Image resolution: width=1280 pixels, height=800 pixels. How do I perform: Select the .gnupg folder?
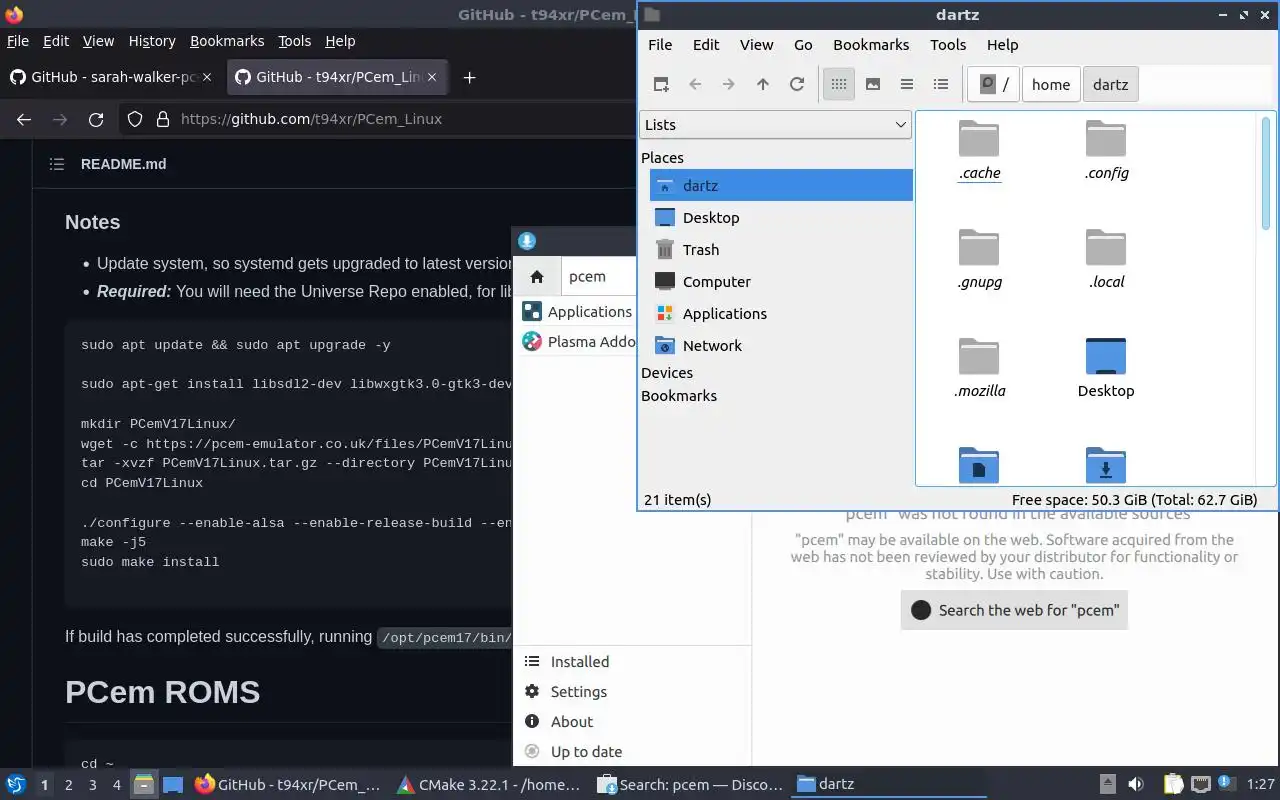[979, 259]
